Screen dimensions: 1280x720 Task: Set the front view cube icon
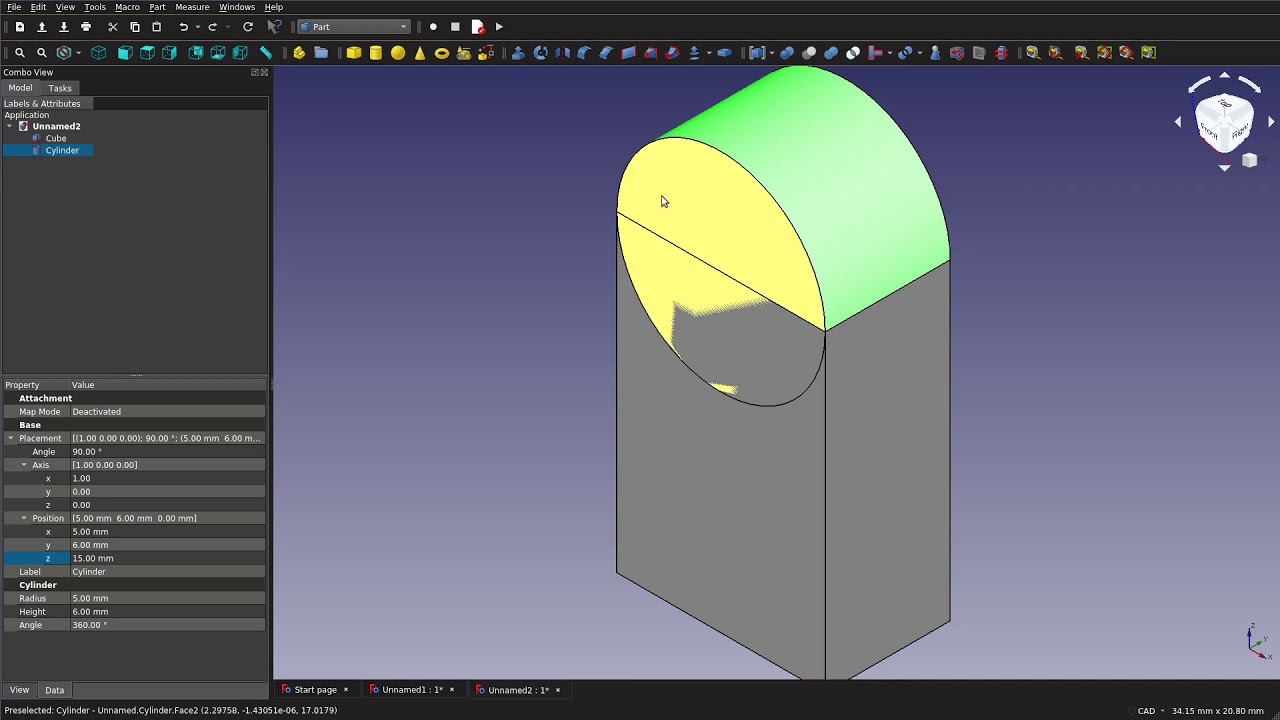[x=125, y=53]
